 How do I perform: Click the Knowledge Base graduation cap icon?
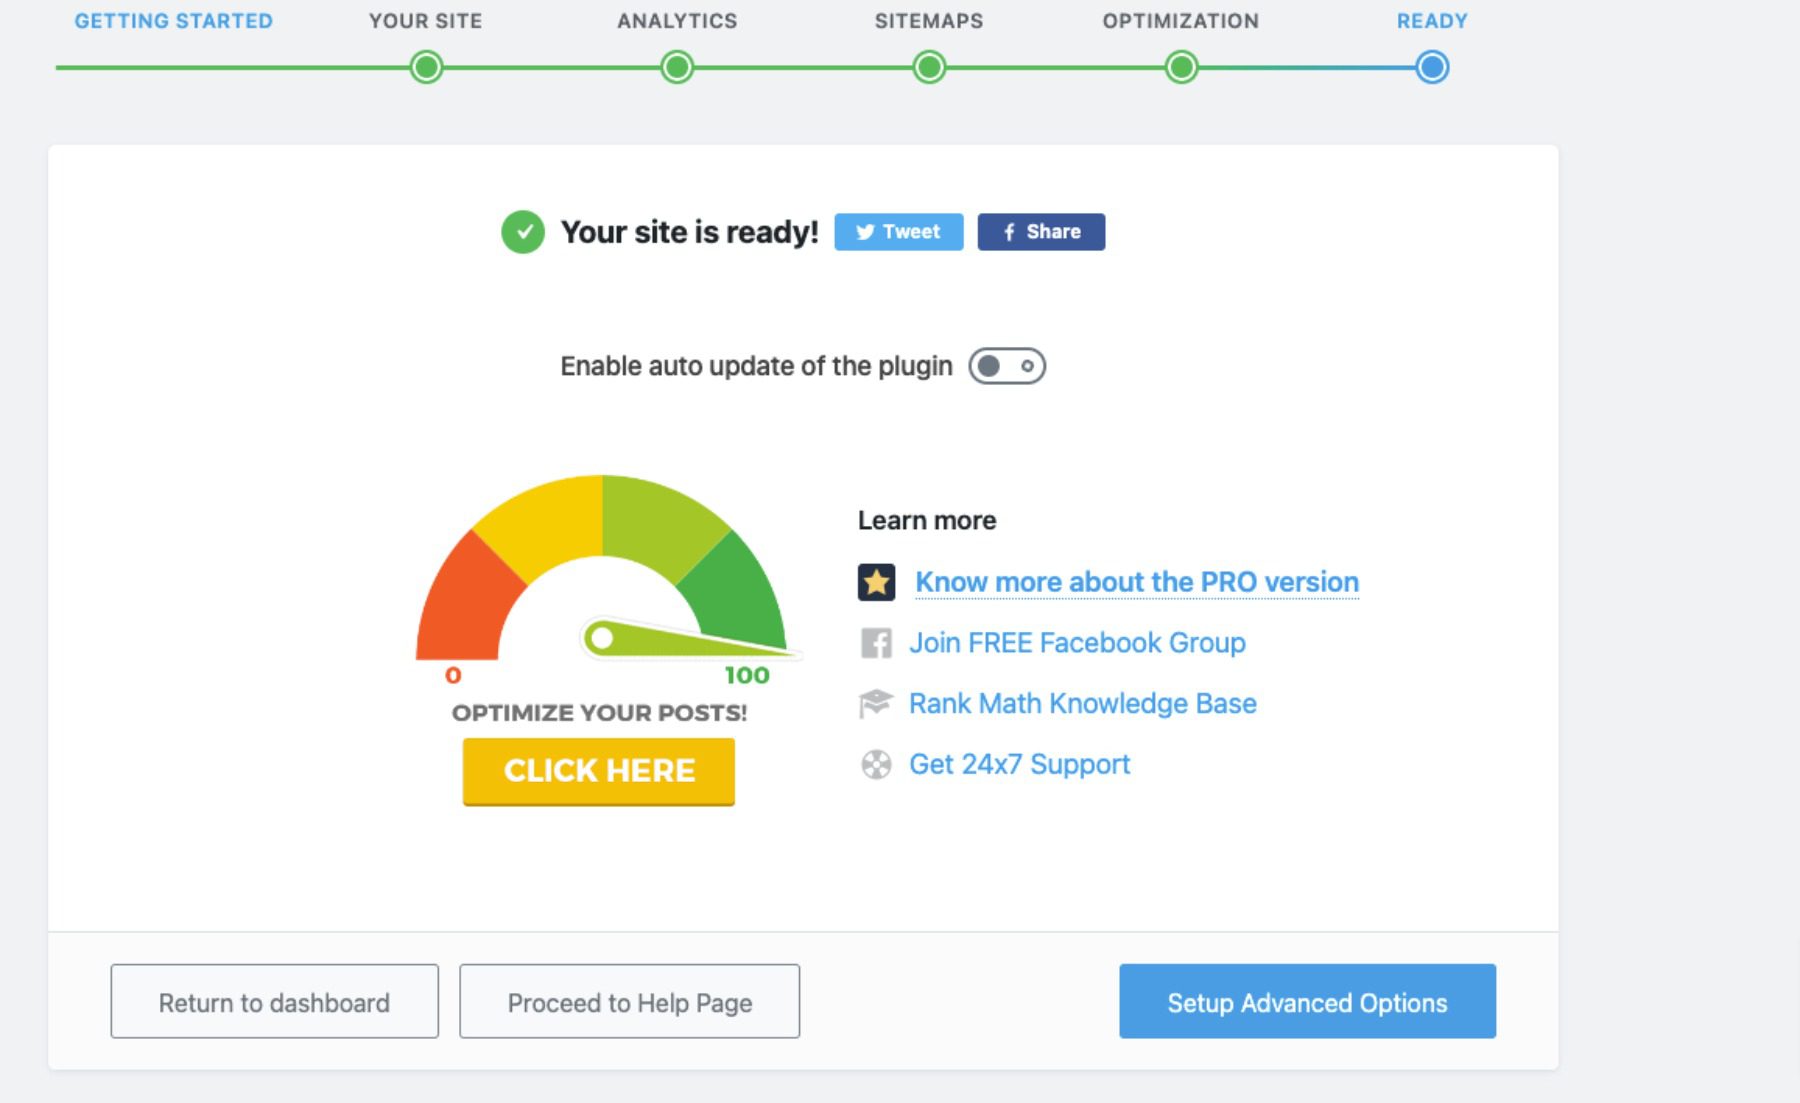click(x=876, y=704)
